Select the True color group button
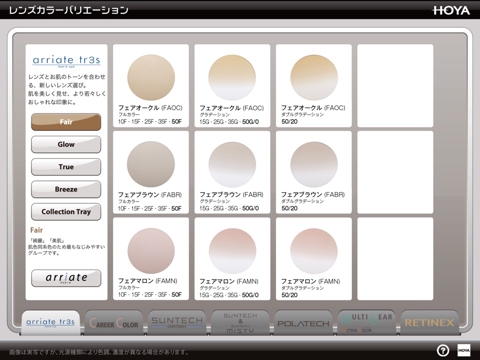 66,167
